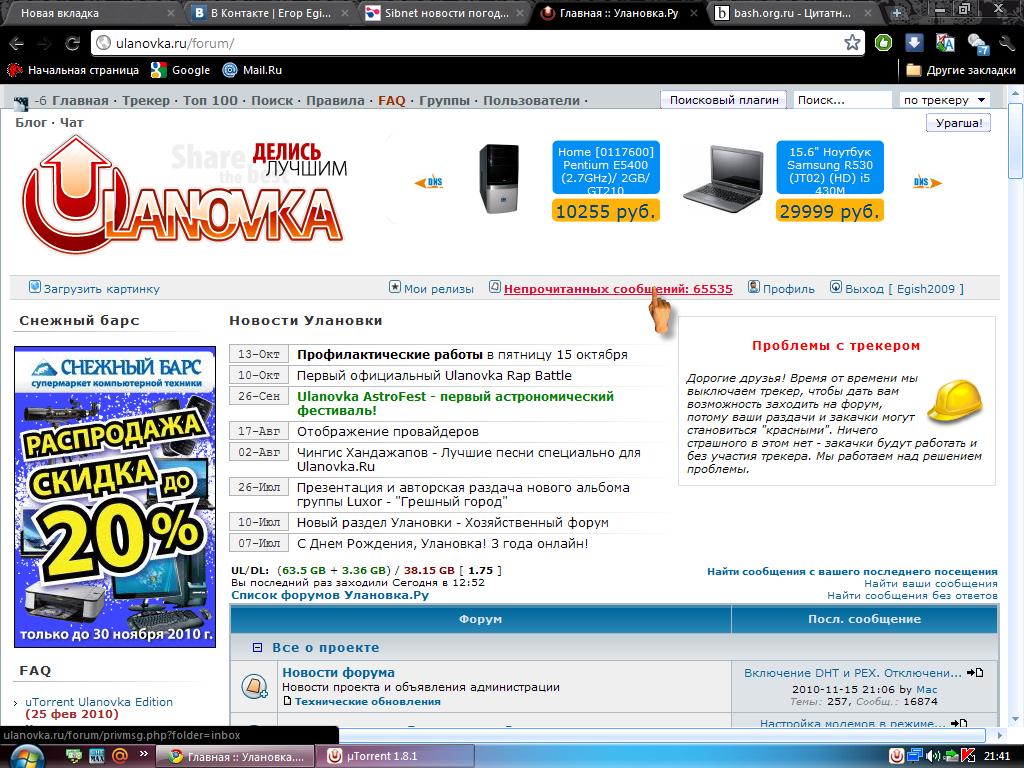Reload the page with the refresh icon
This screenshot has width=1024, height=768.
click(x=72, y=43)
